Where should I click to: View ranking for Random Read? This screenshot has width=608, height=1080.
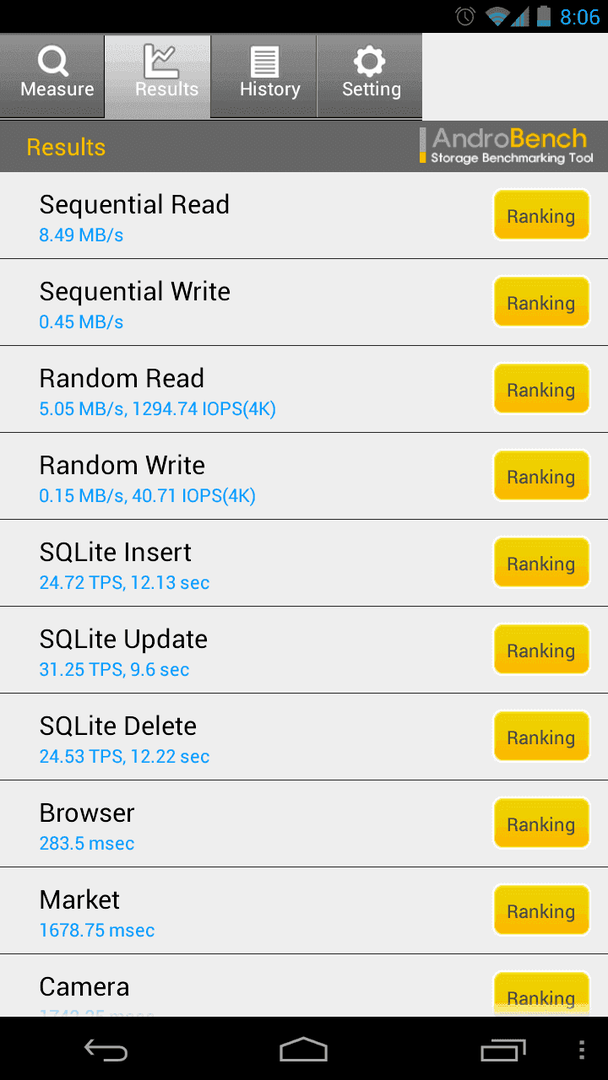(541, 389)
